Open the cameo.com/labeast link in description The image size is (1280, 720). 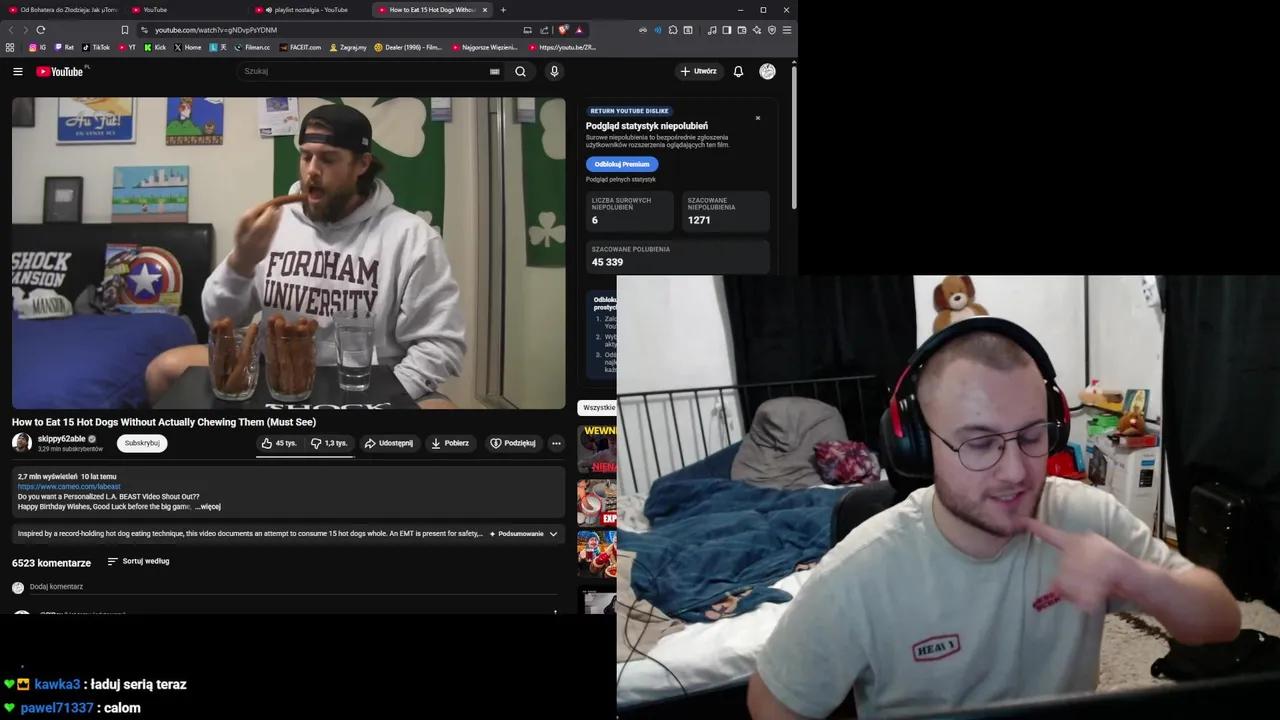pos(69,487)
